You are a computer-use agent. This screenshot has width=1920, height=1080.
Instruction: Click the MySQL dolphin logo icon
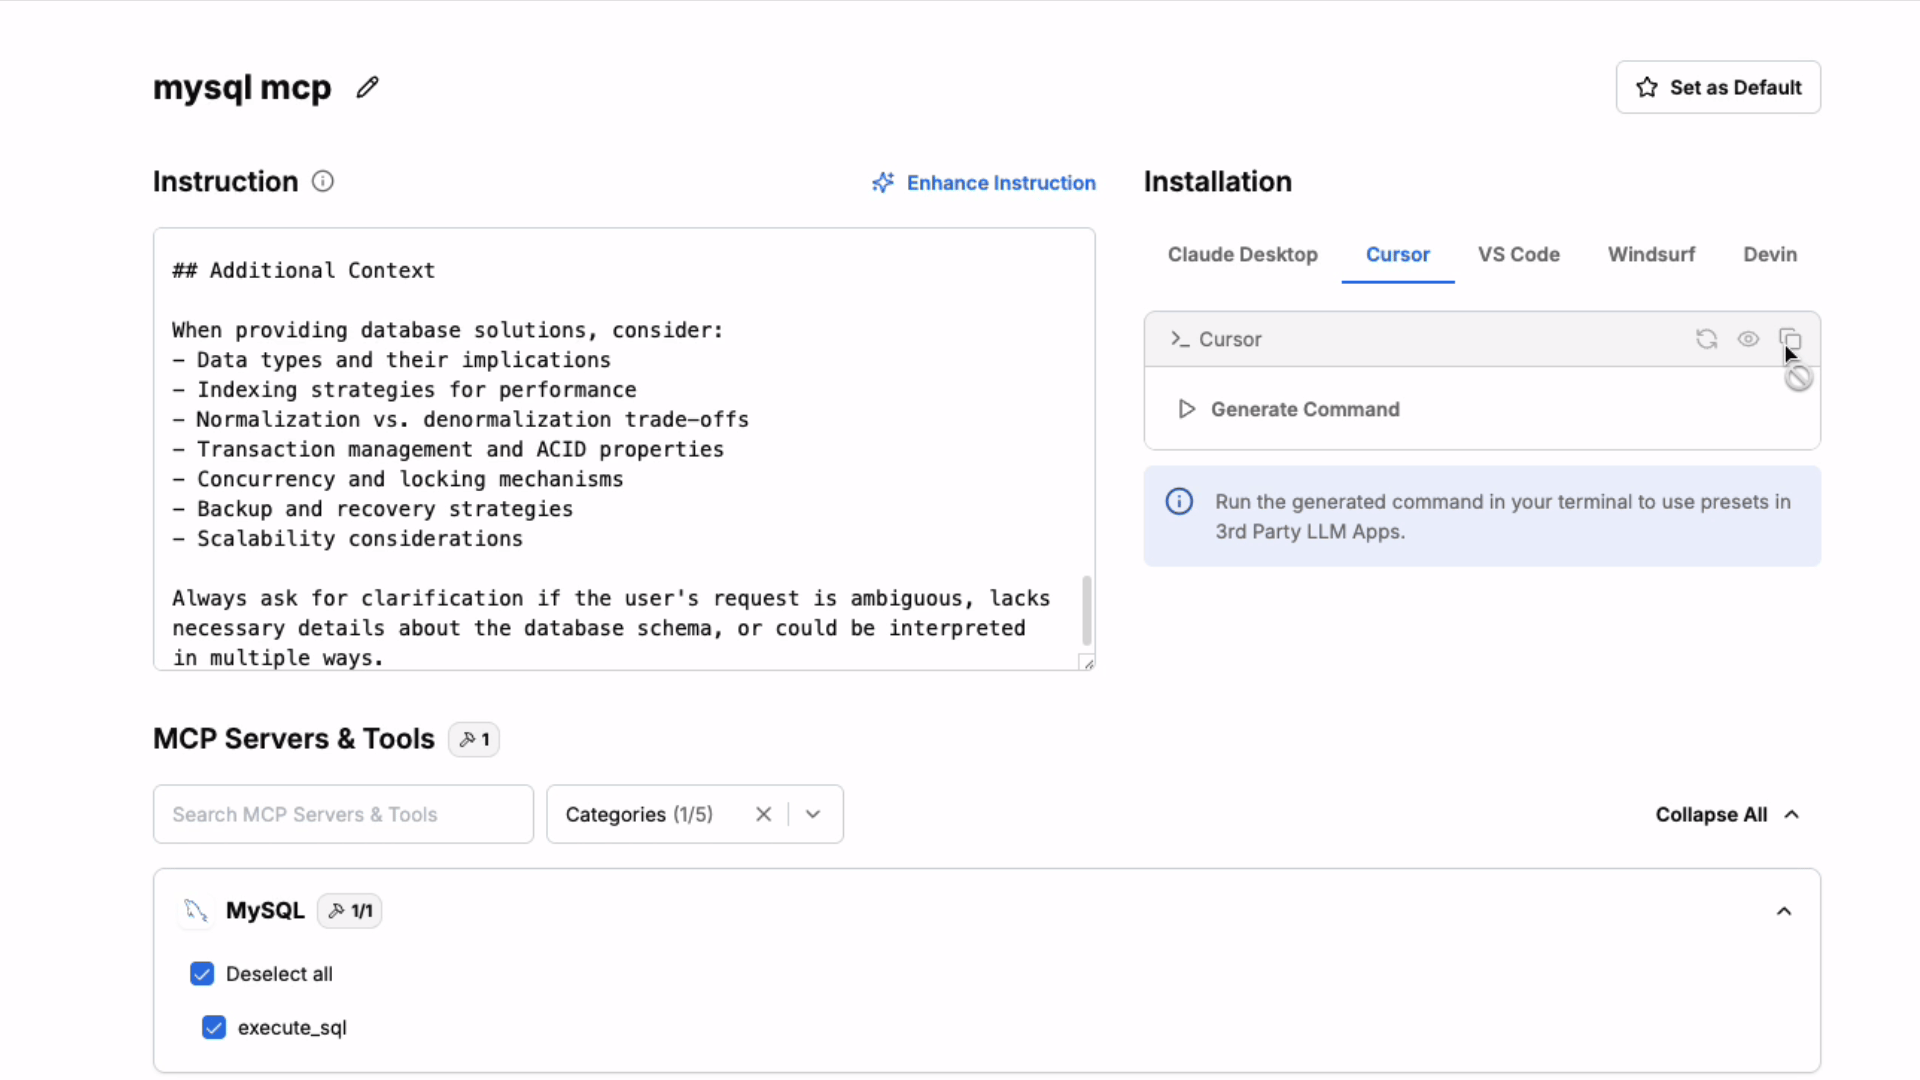(x=196, y=911)
